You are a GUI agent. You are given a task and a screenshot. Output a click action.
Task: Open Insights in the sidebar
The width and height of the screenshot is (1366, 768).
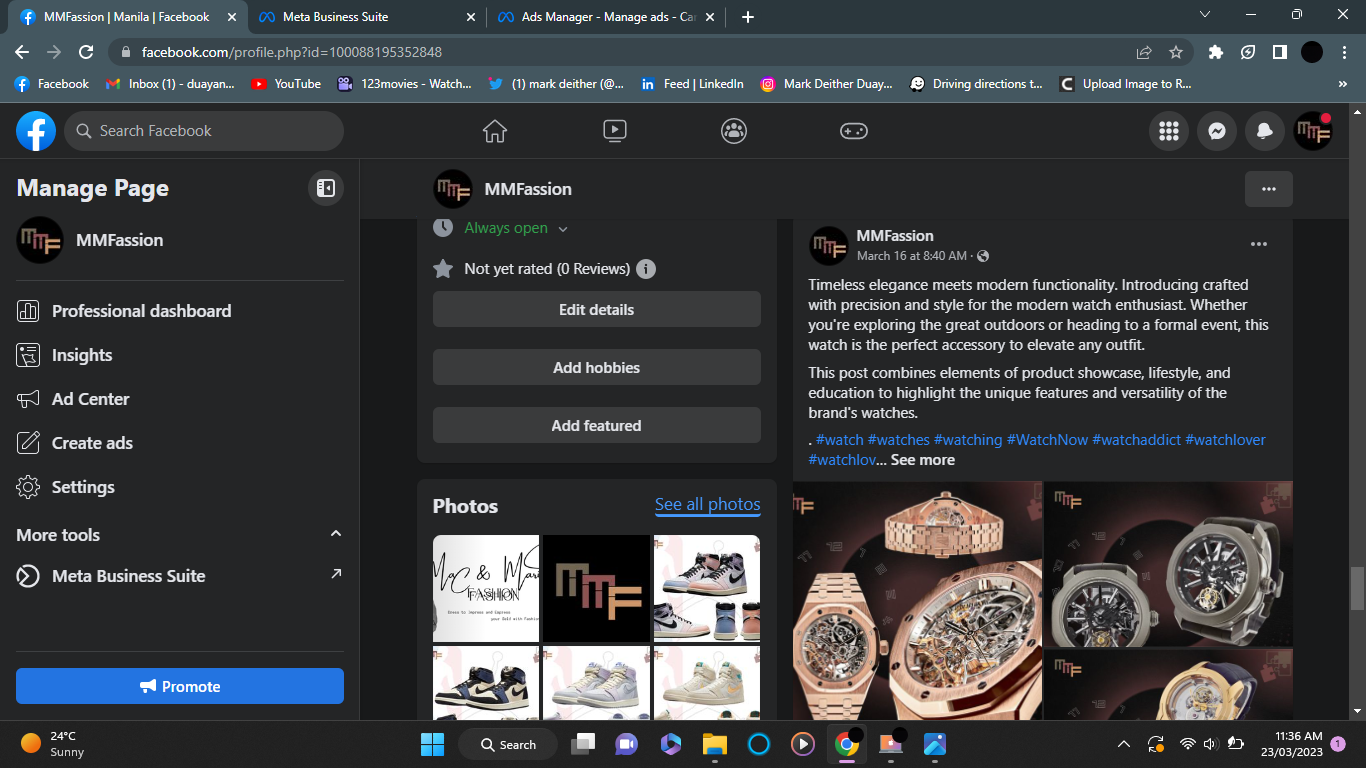[180, 355]
